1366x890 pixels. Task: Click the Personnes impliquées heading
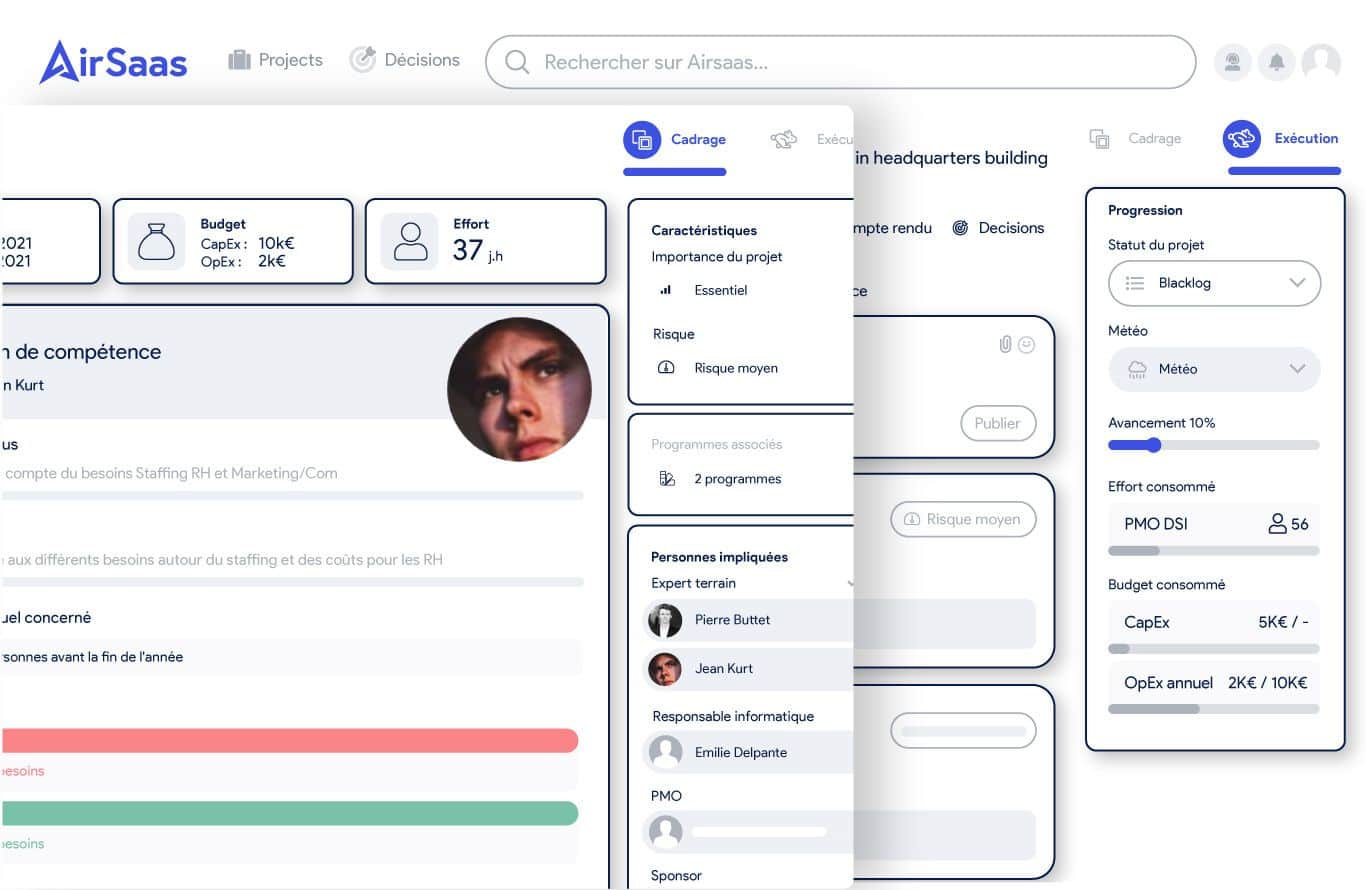click(x=719, y=557)
